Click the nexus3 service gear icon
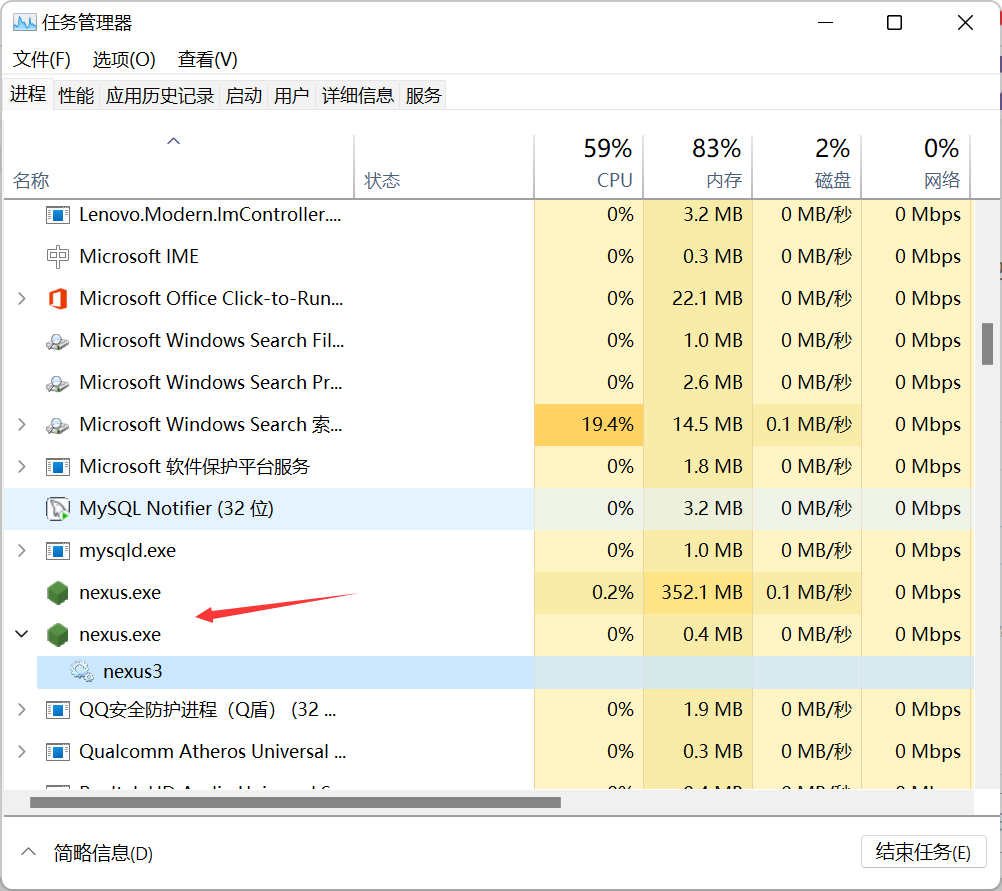 pyautogui.click(x=82, y=672)
